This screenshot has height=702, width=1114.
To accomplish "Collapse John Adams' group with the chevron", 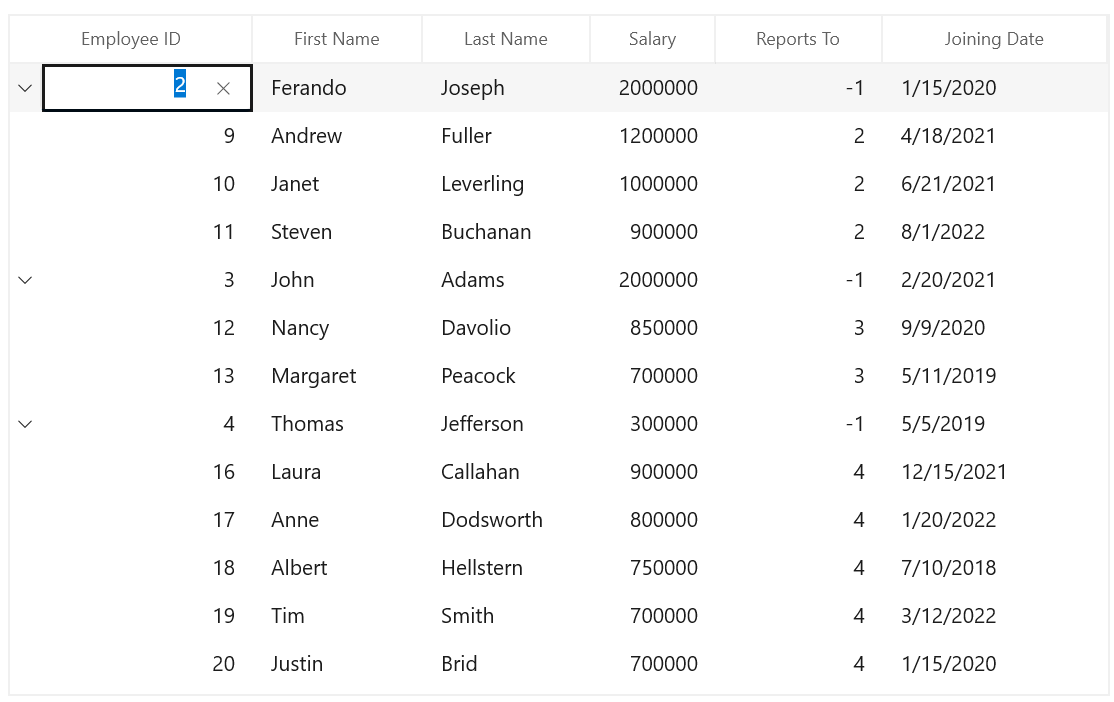I will (25, 280).
